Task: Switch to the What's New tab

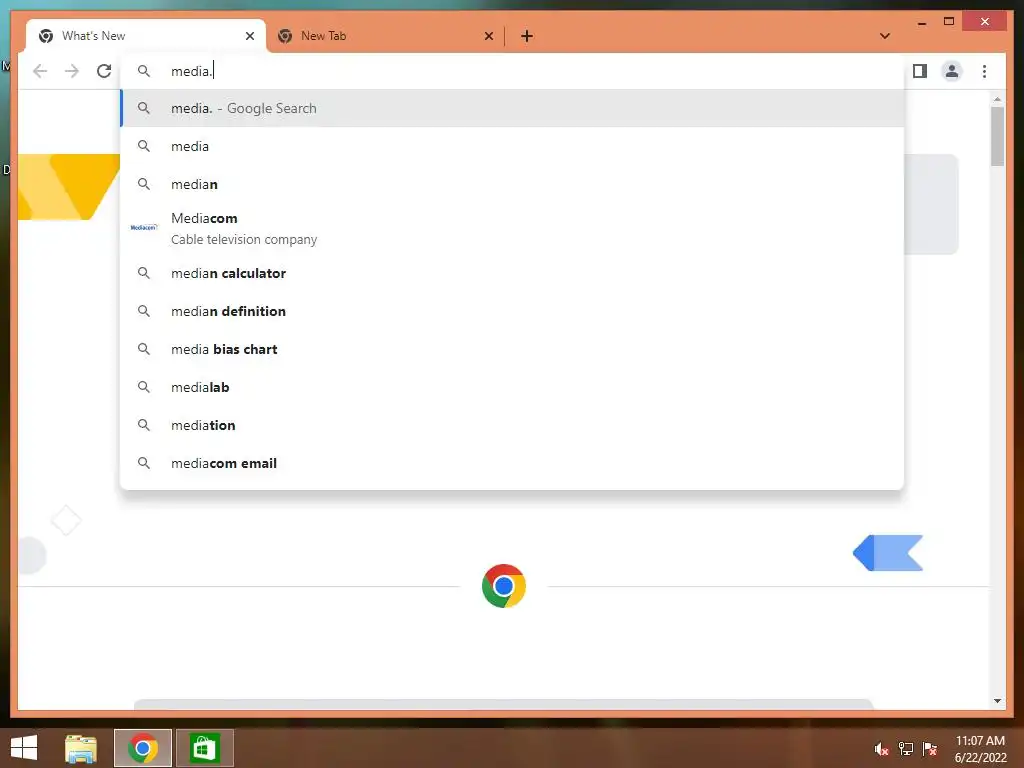Action: coord(146,36)
